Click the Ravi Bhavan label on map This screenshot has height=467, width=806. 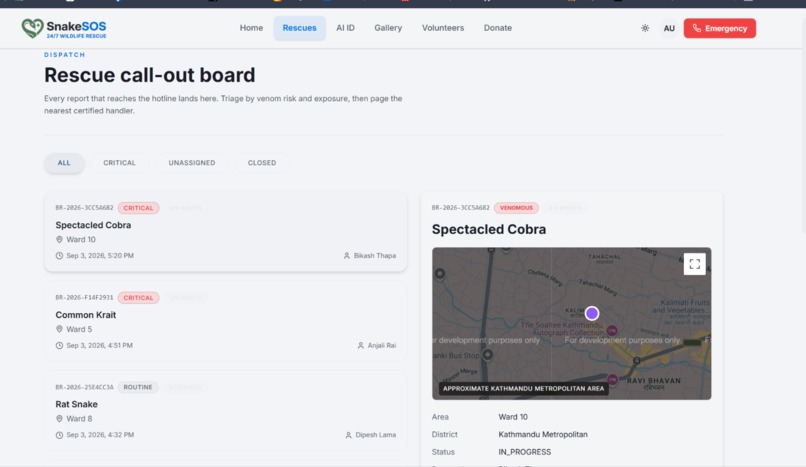coord(653,381)
